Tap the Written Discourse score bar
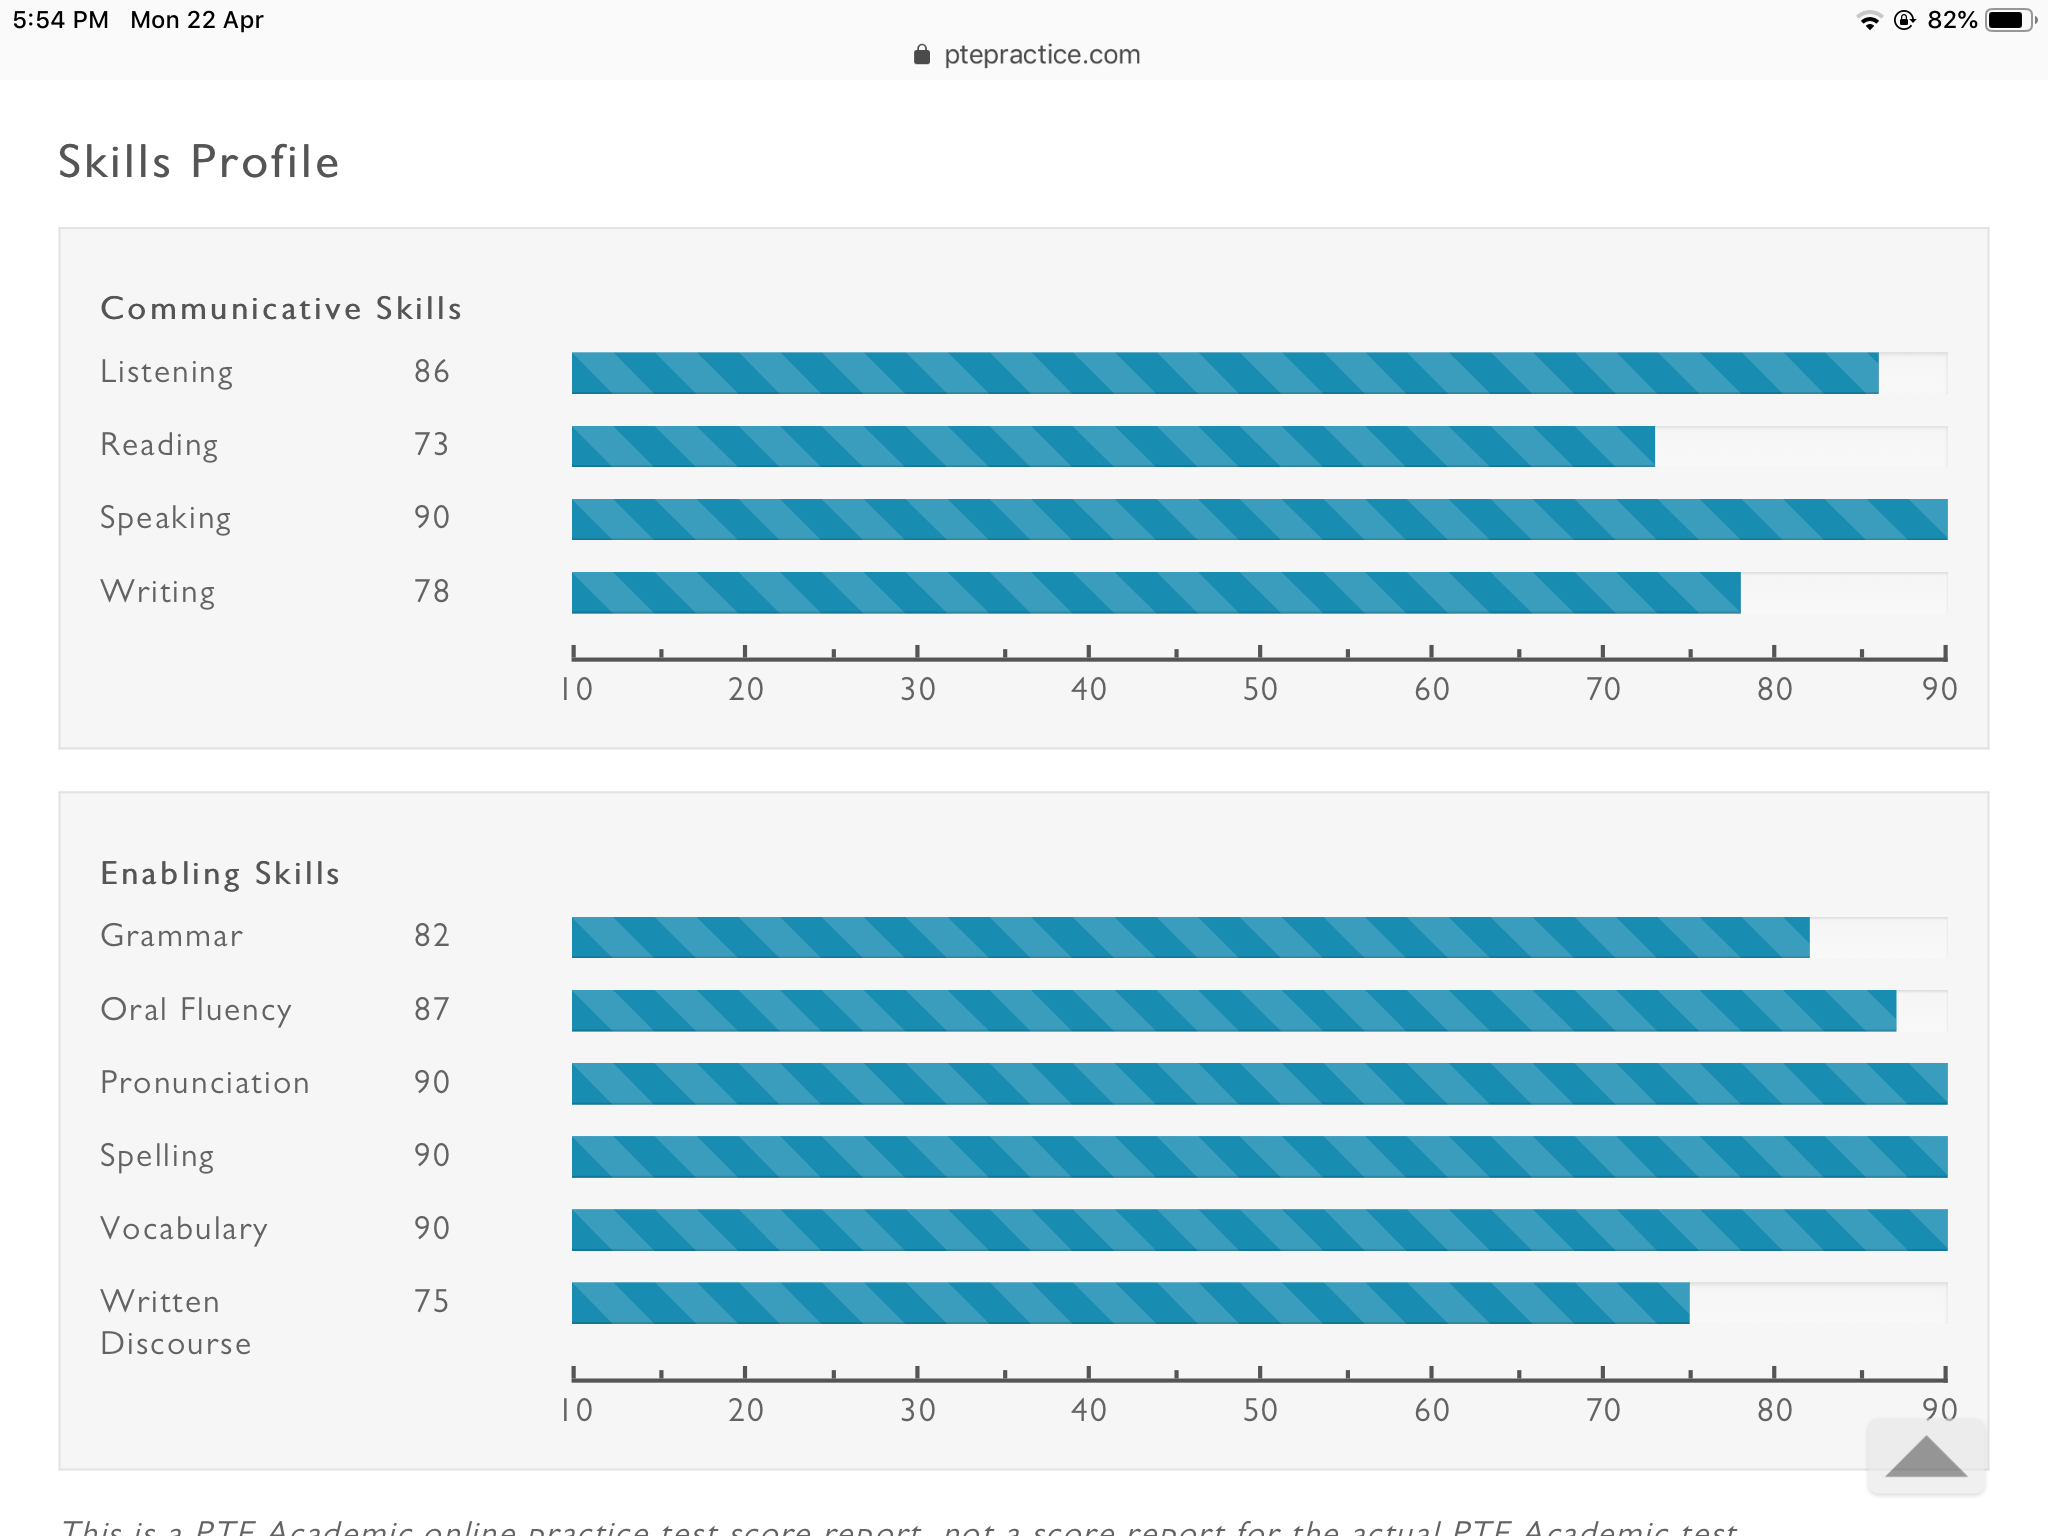Viewport: 2048px width, 1536px height. click(1130, 1303)
